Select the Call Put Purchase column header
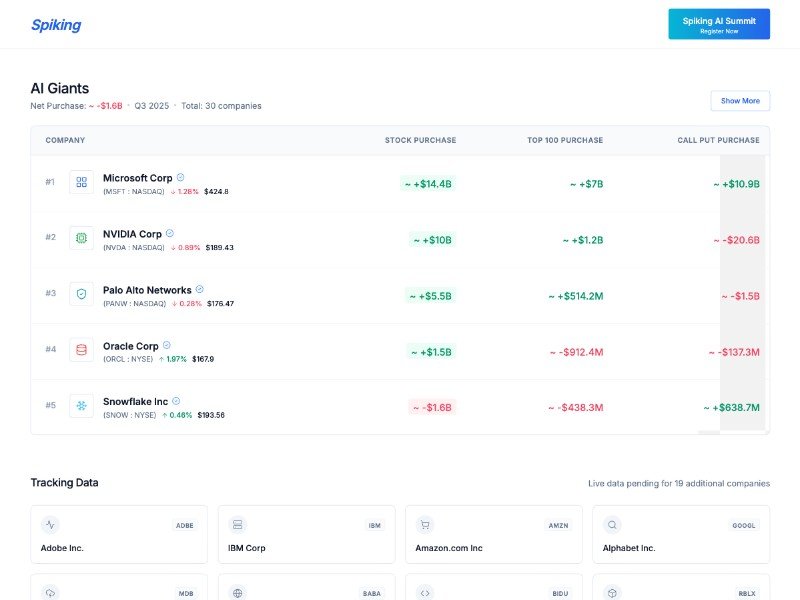800x600 pixels. 718,140
